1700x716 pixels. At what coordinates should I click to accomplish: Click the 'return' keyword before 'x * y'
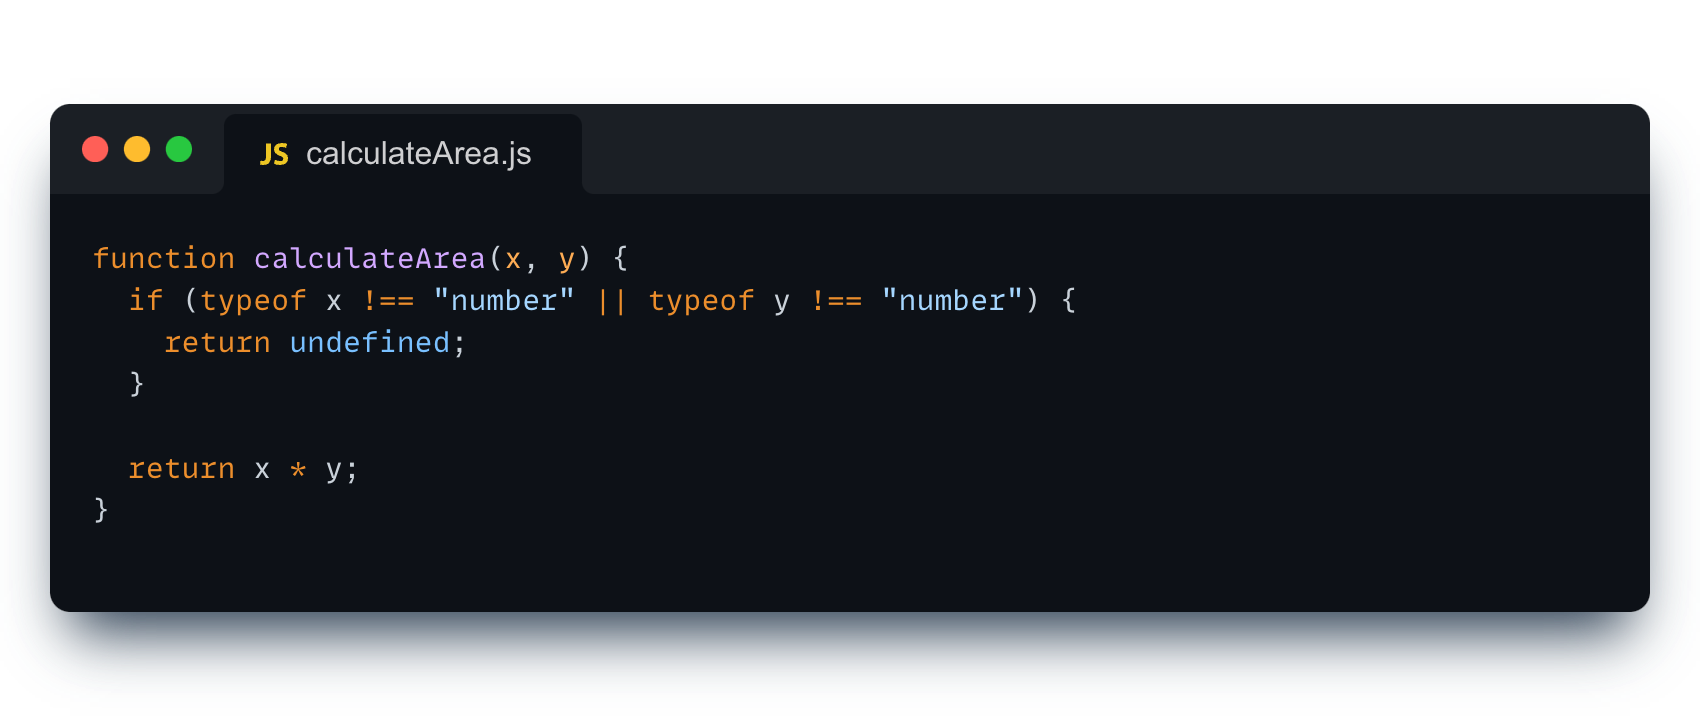[x=181, y=469]
